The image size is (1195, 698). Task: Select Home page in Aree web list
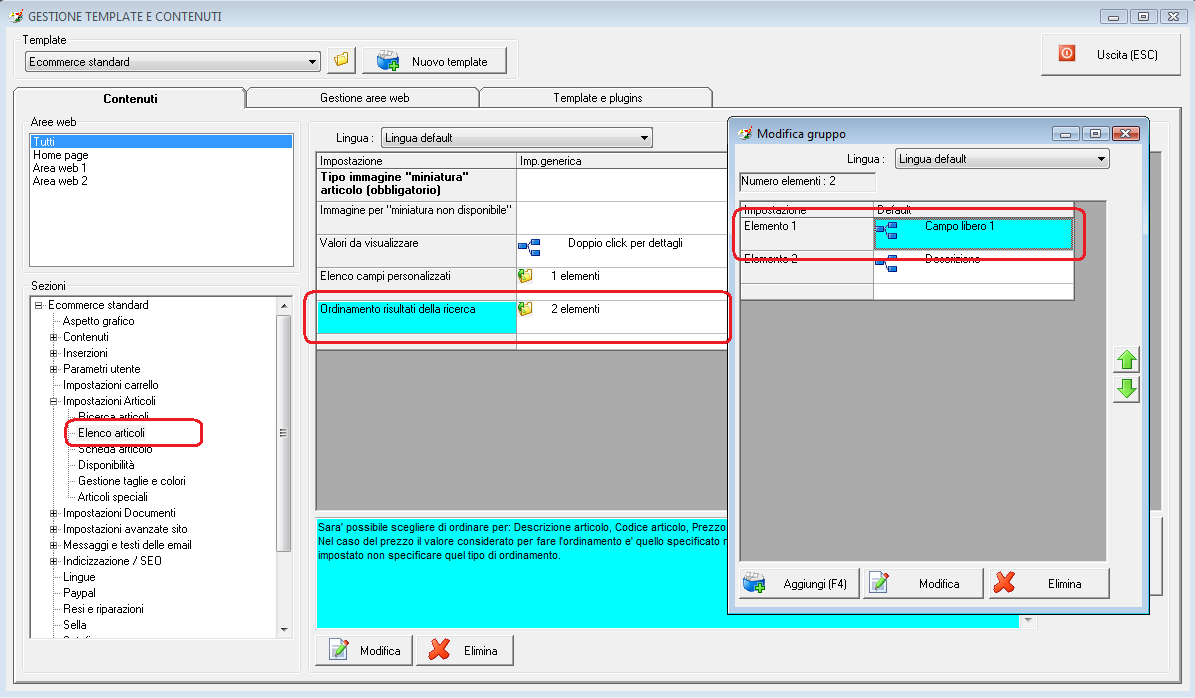pyautogui.click(x=61, y=155)
